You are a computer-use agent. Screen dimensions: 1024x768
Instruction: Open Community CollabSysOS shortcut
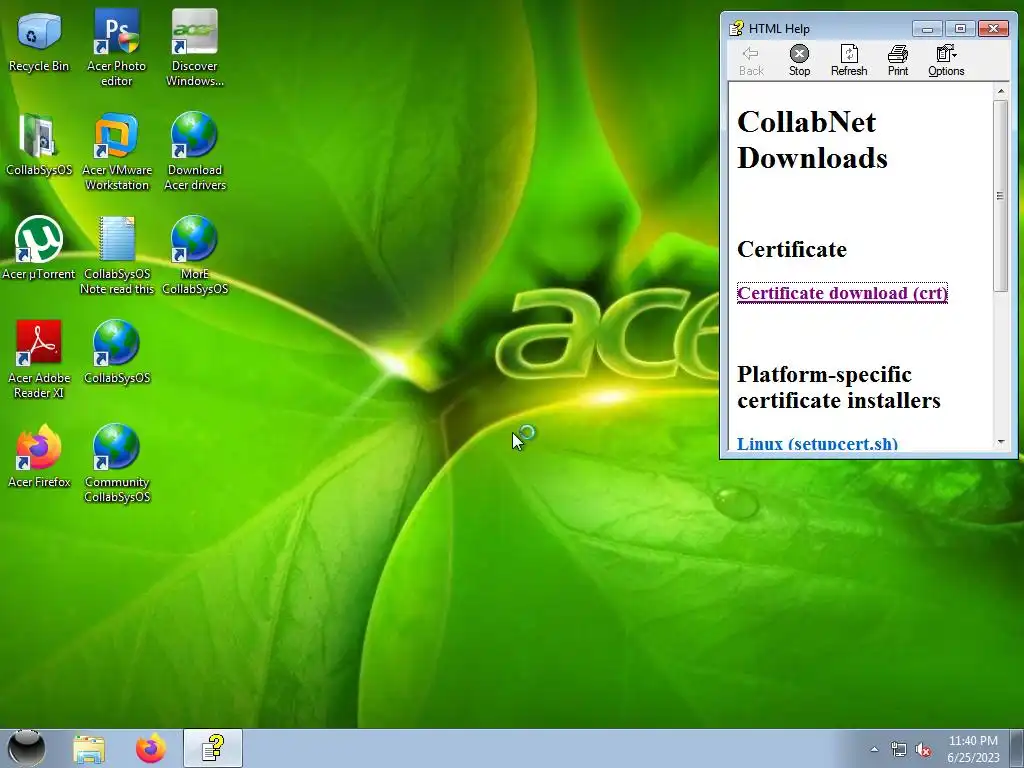pyautogui.click(x=116, y=464)
